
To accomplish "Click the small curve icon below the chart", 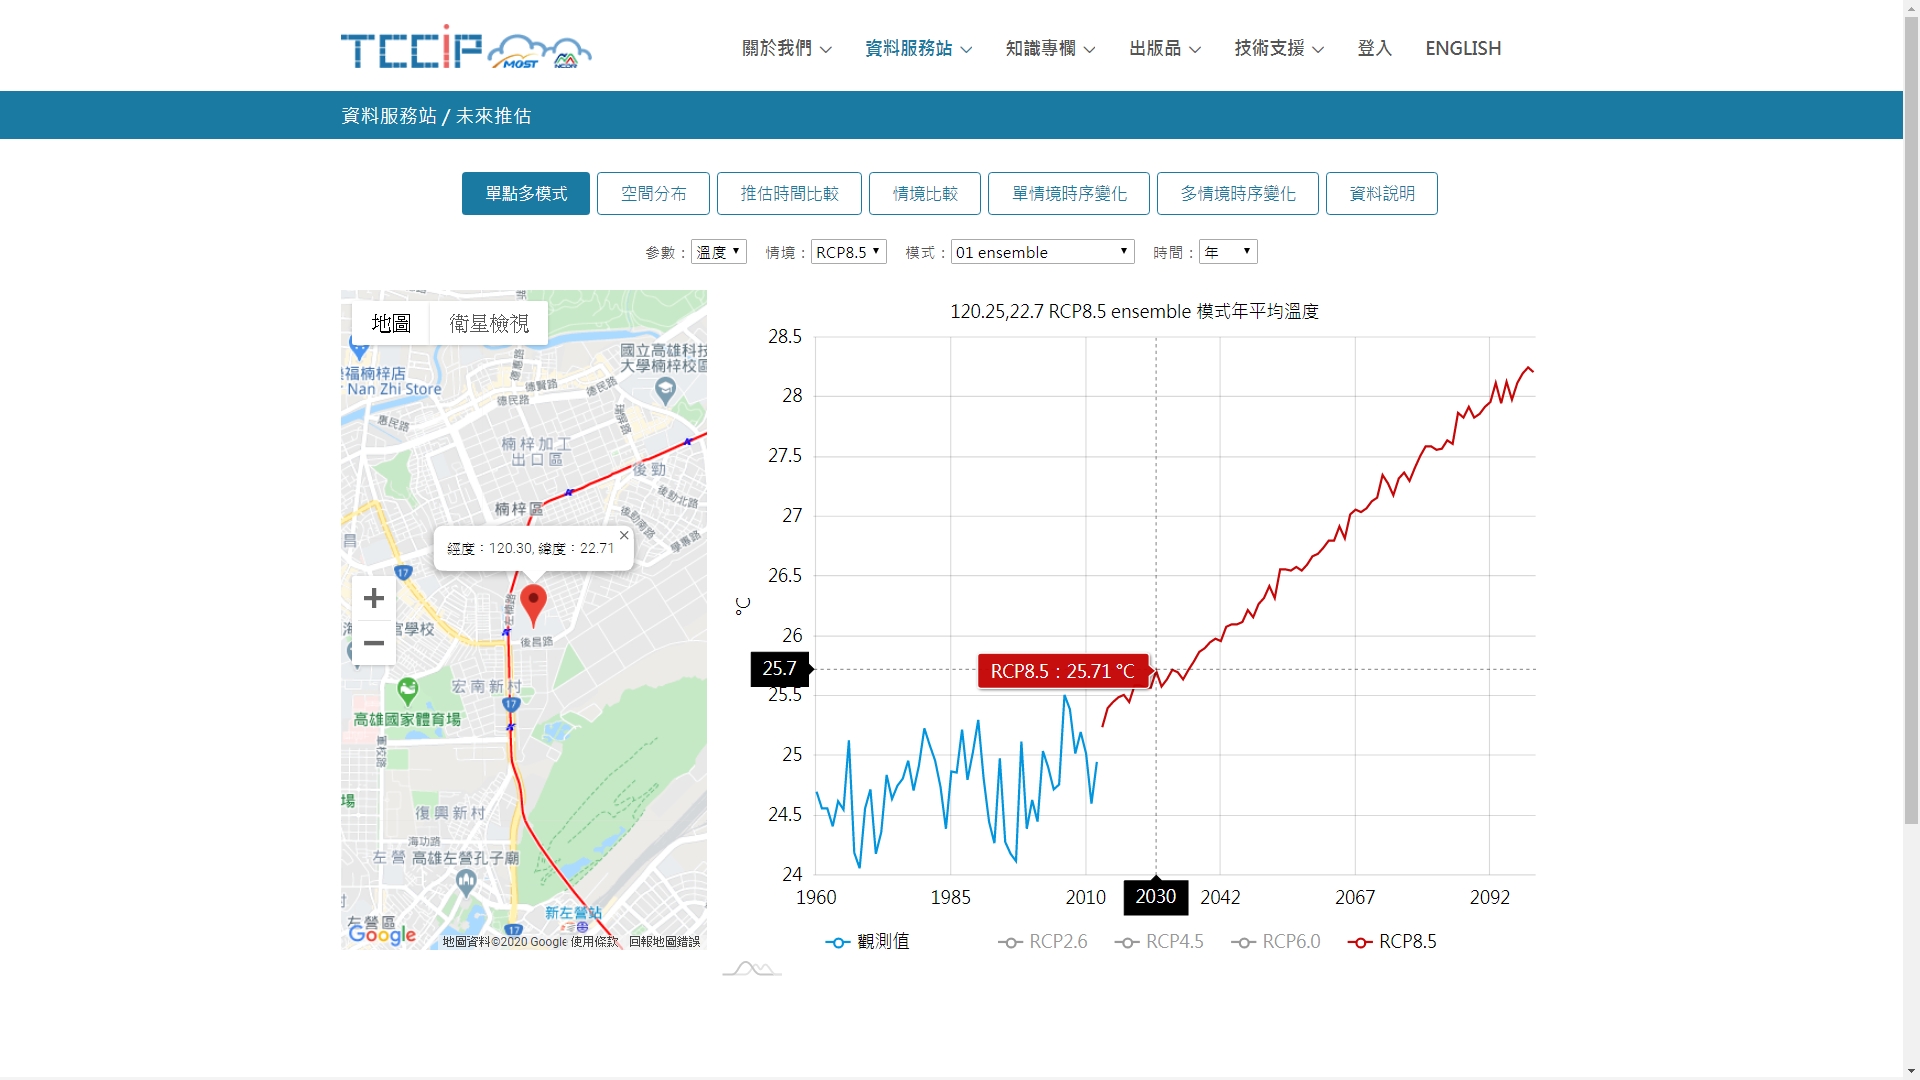I will [x=752, y=968].
